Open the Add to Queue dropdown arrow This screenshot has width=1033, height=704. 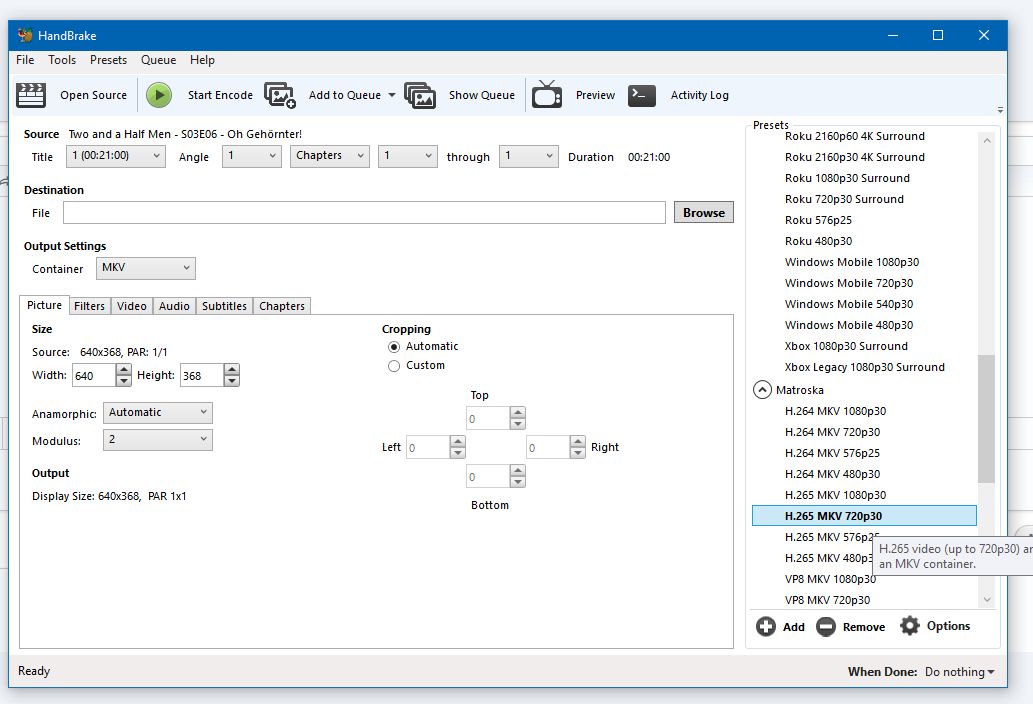tap(392, 95)
